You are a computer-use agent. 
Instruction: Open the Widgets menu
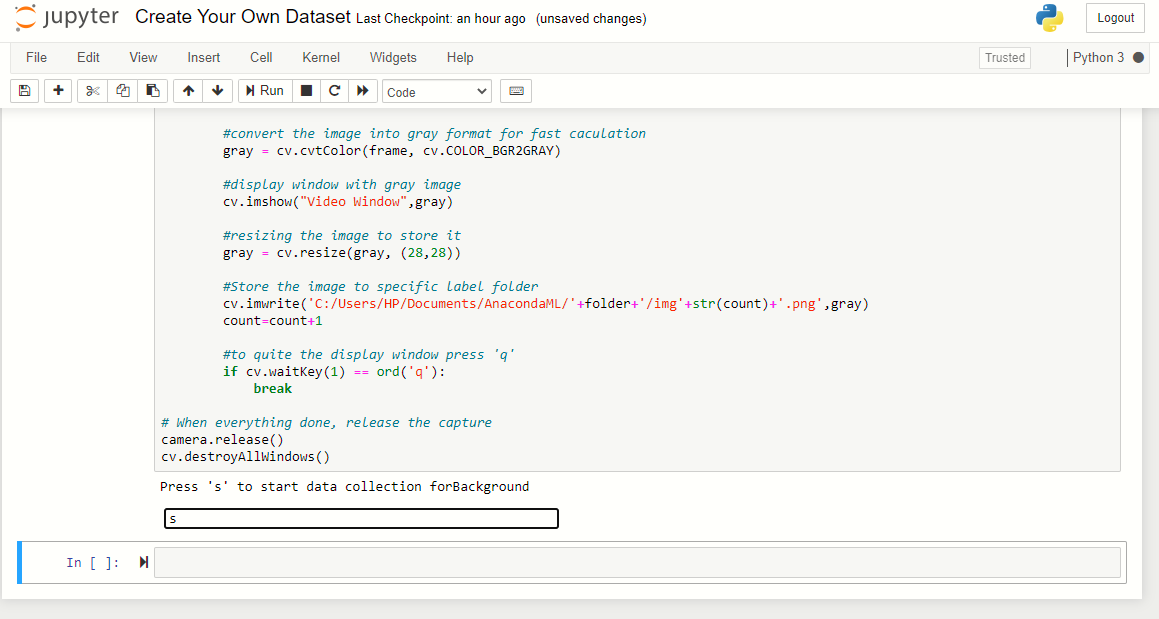pyautogui.click(x=393, y=58)
